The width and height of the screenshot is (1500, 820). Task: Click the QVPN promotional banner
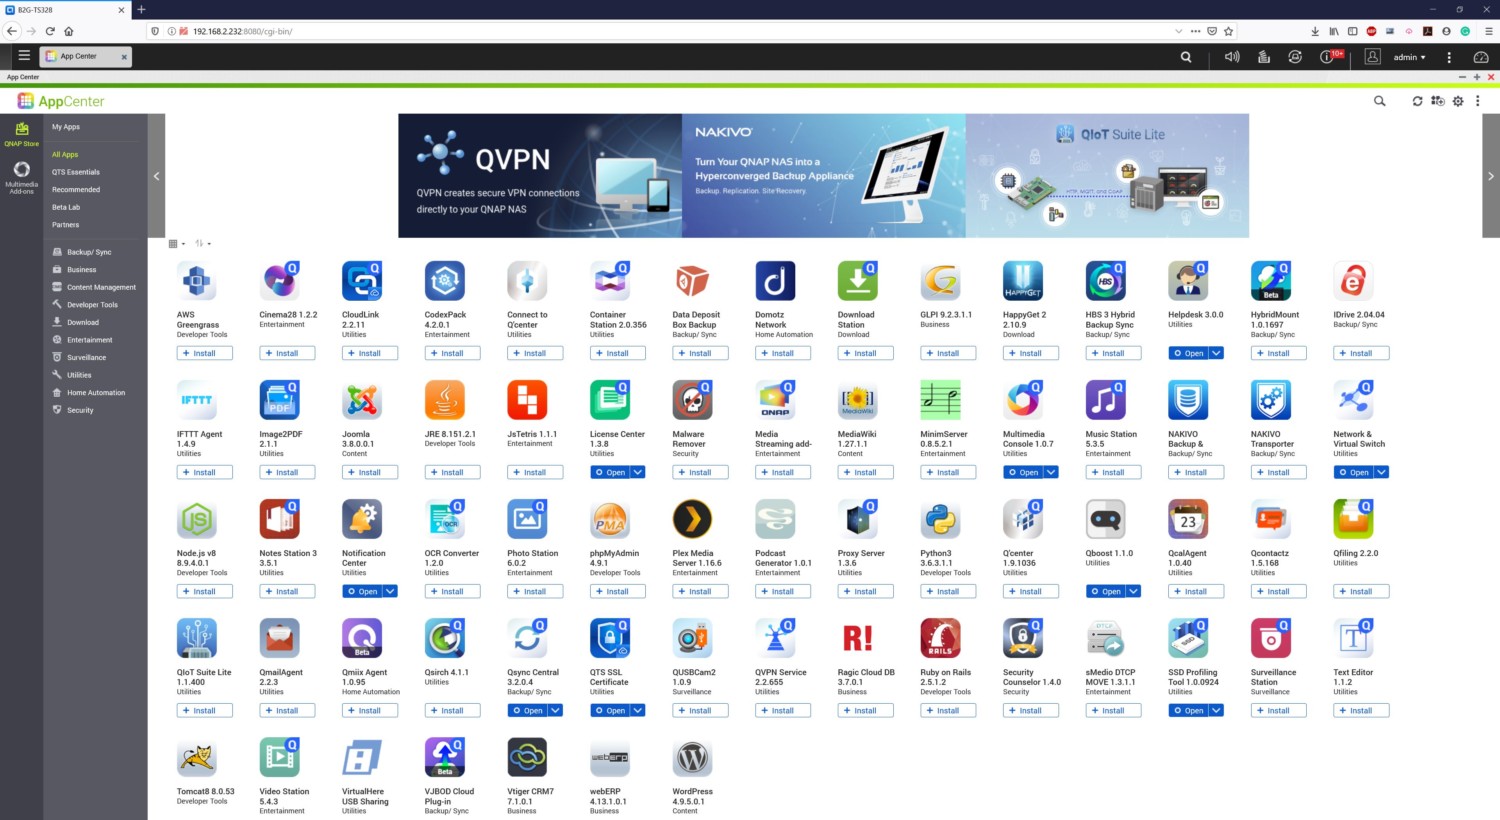[x=540, y=175]
